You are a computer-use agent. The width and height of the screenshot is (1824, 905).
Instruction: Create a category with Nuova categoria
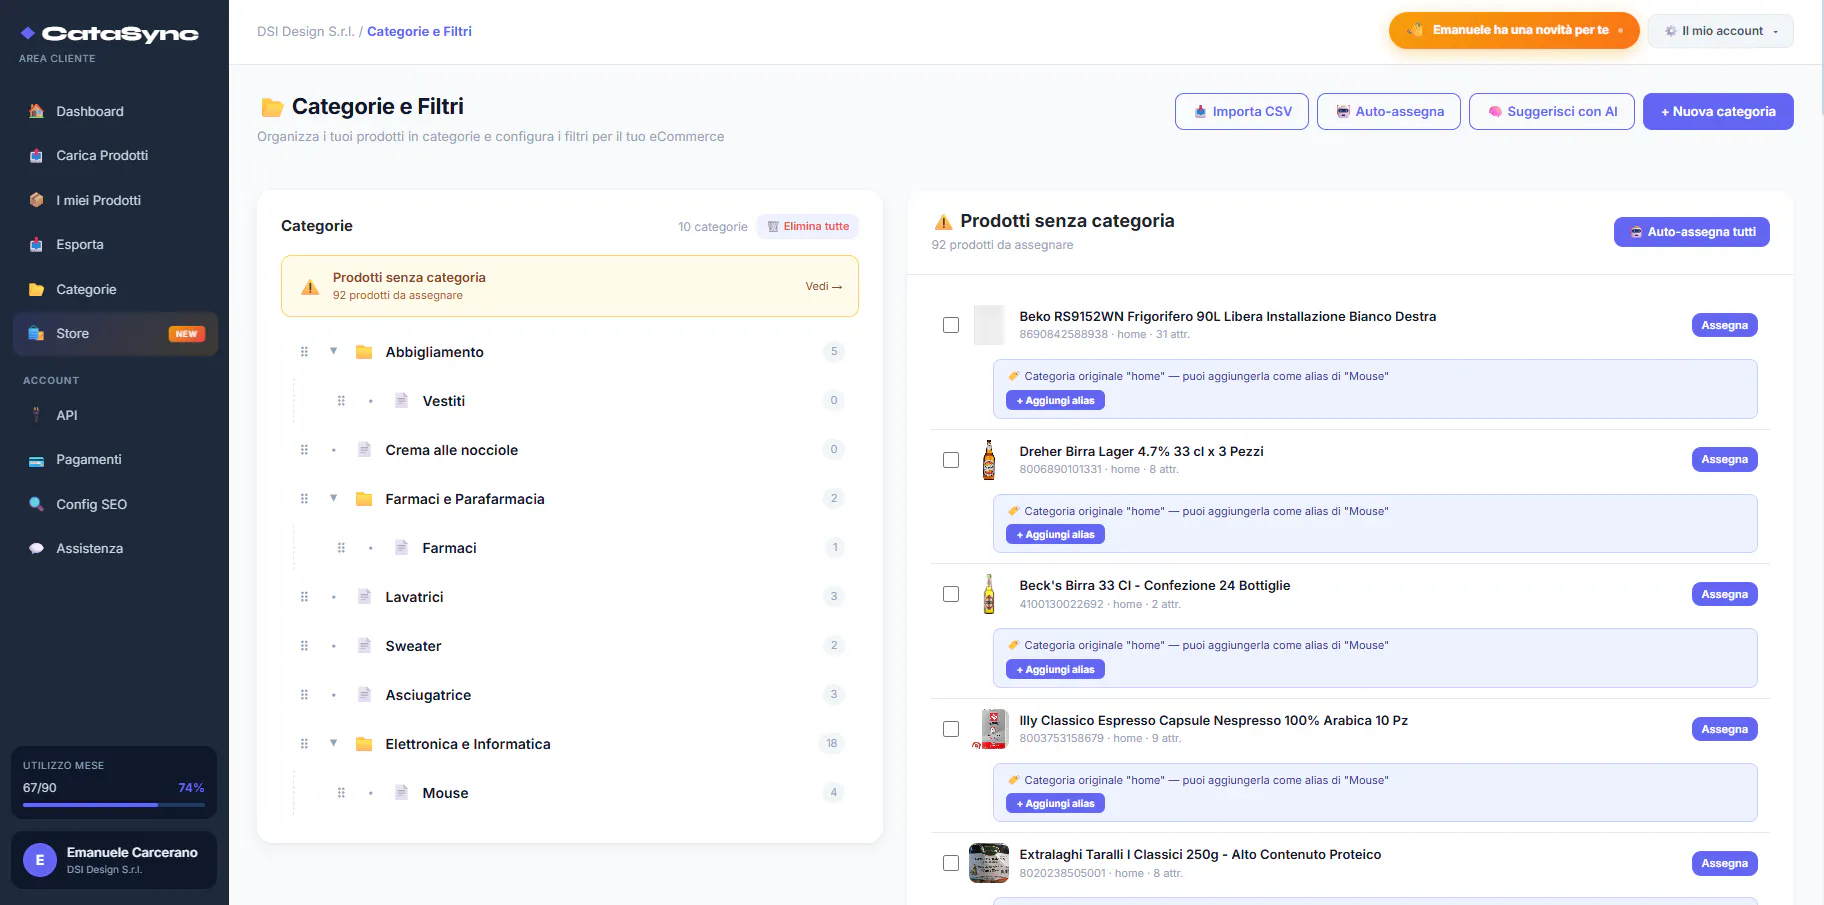(1718, 111)
